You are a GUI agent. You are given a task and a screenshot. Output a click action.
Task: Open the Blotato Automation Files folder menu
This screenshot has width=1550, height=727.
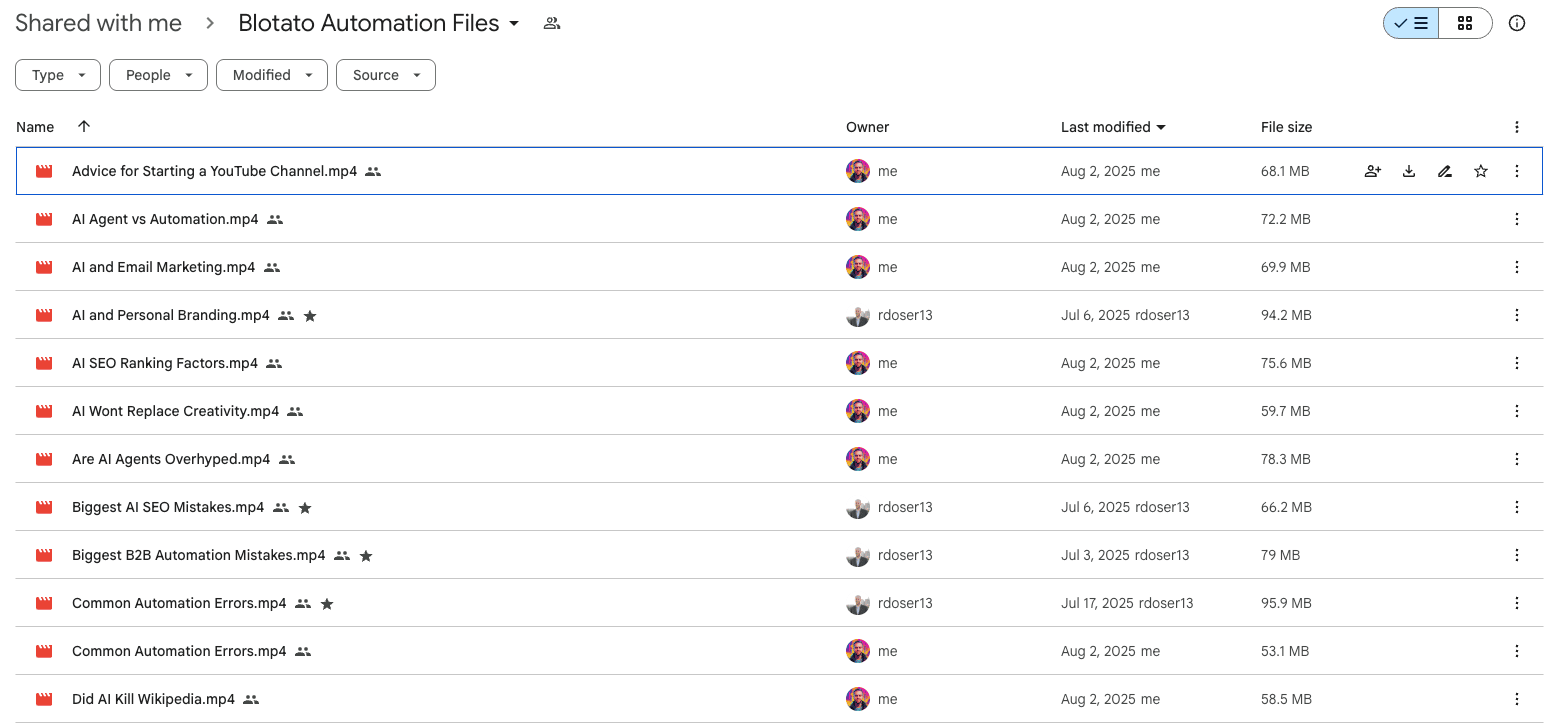coord(379,24)
